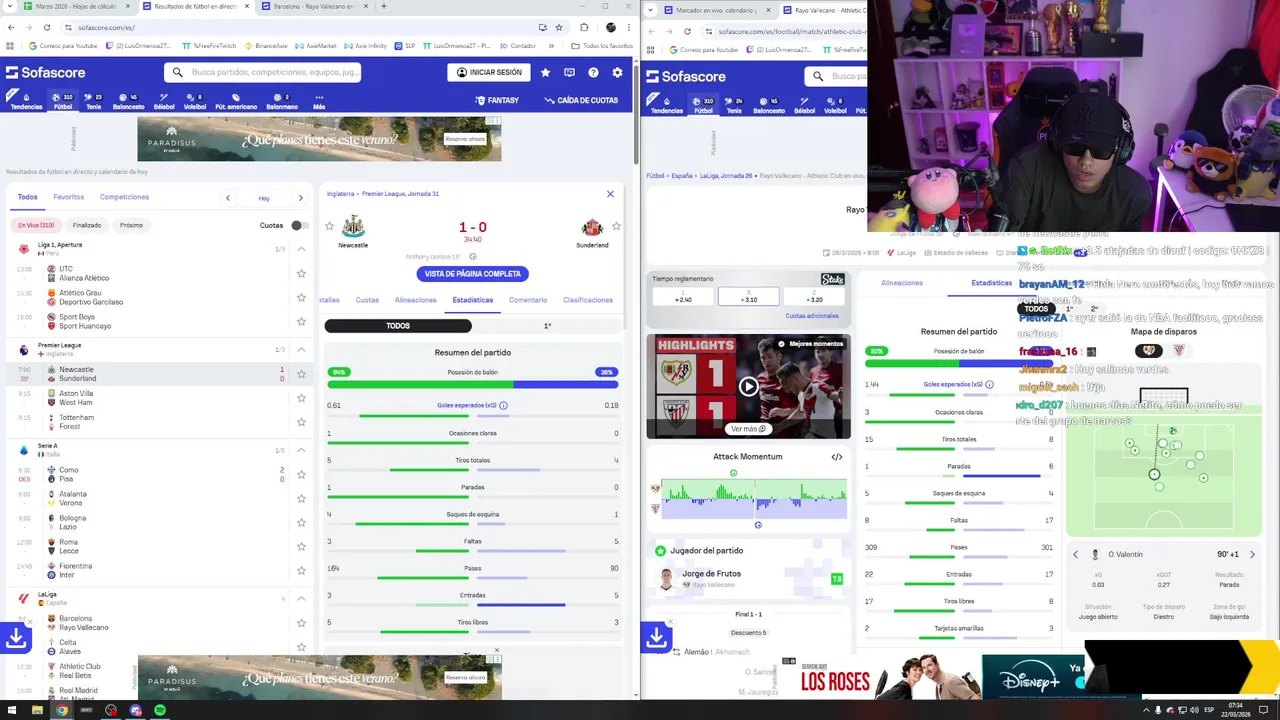Open the Más sports menu in left window
Image resolution: width=1280 pixels, height=720 pixels.
319,101
